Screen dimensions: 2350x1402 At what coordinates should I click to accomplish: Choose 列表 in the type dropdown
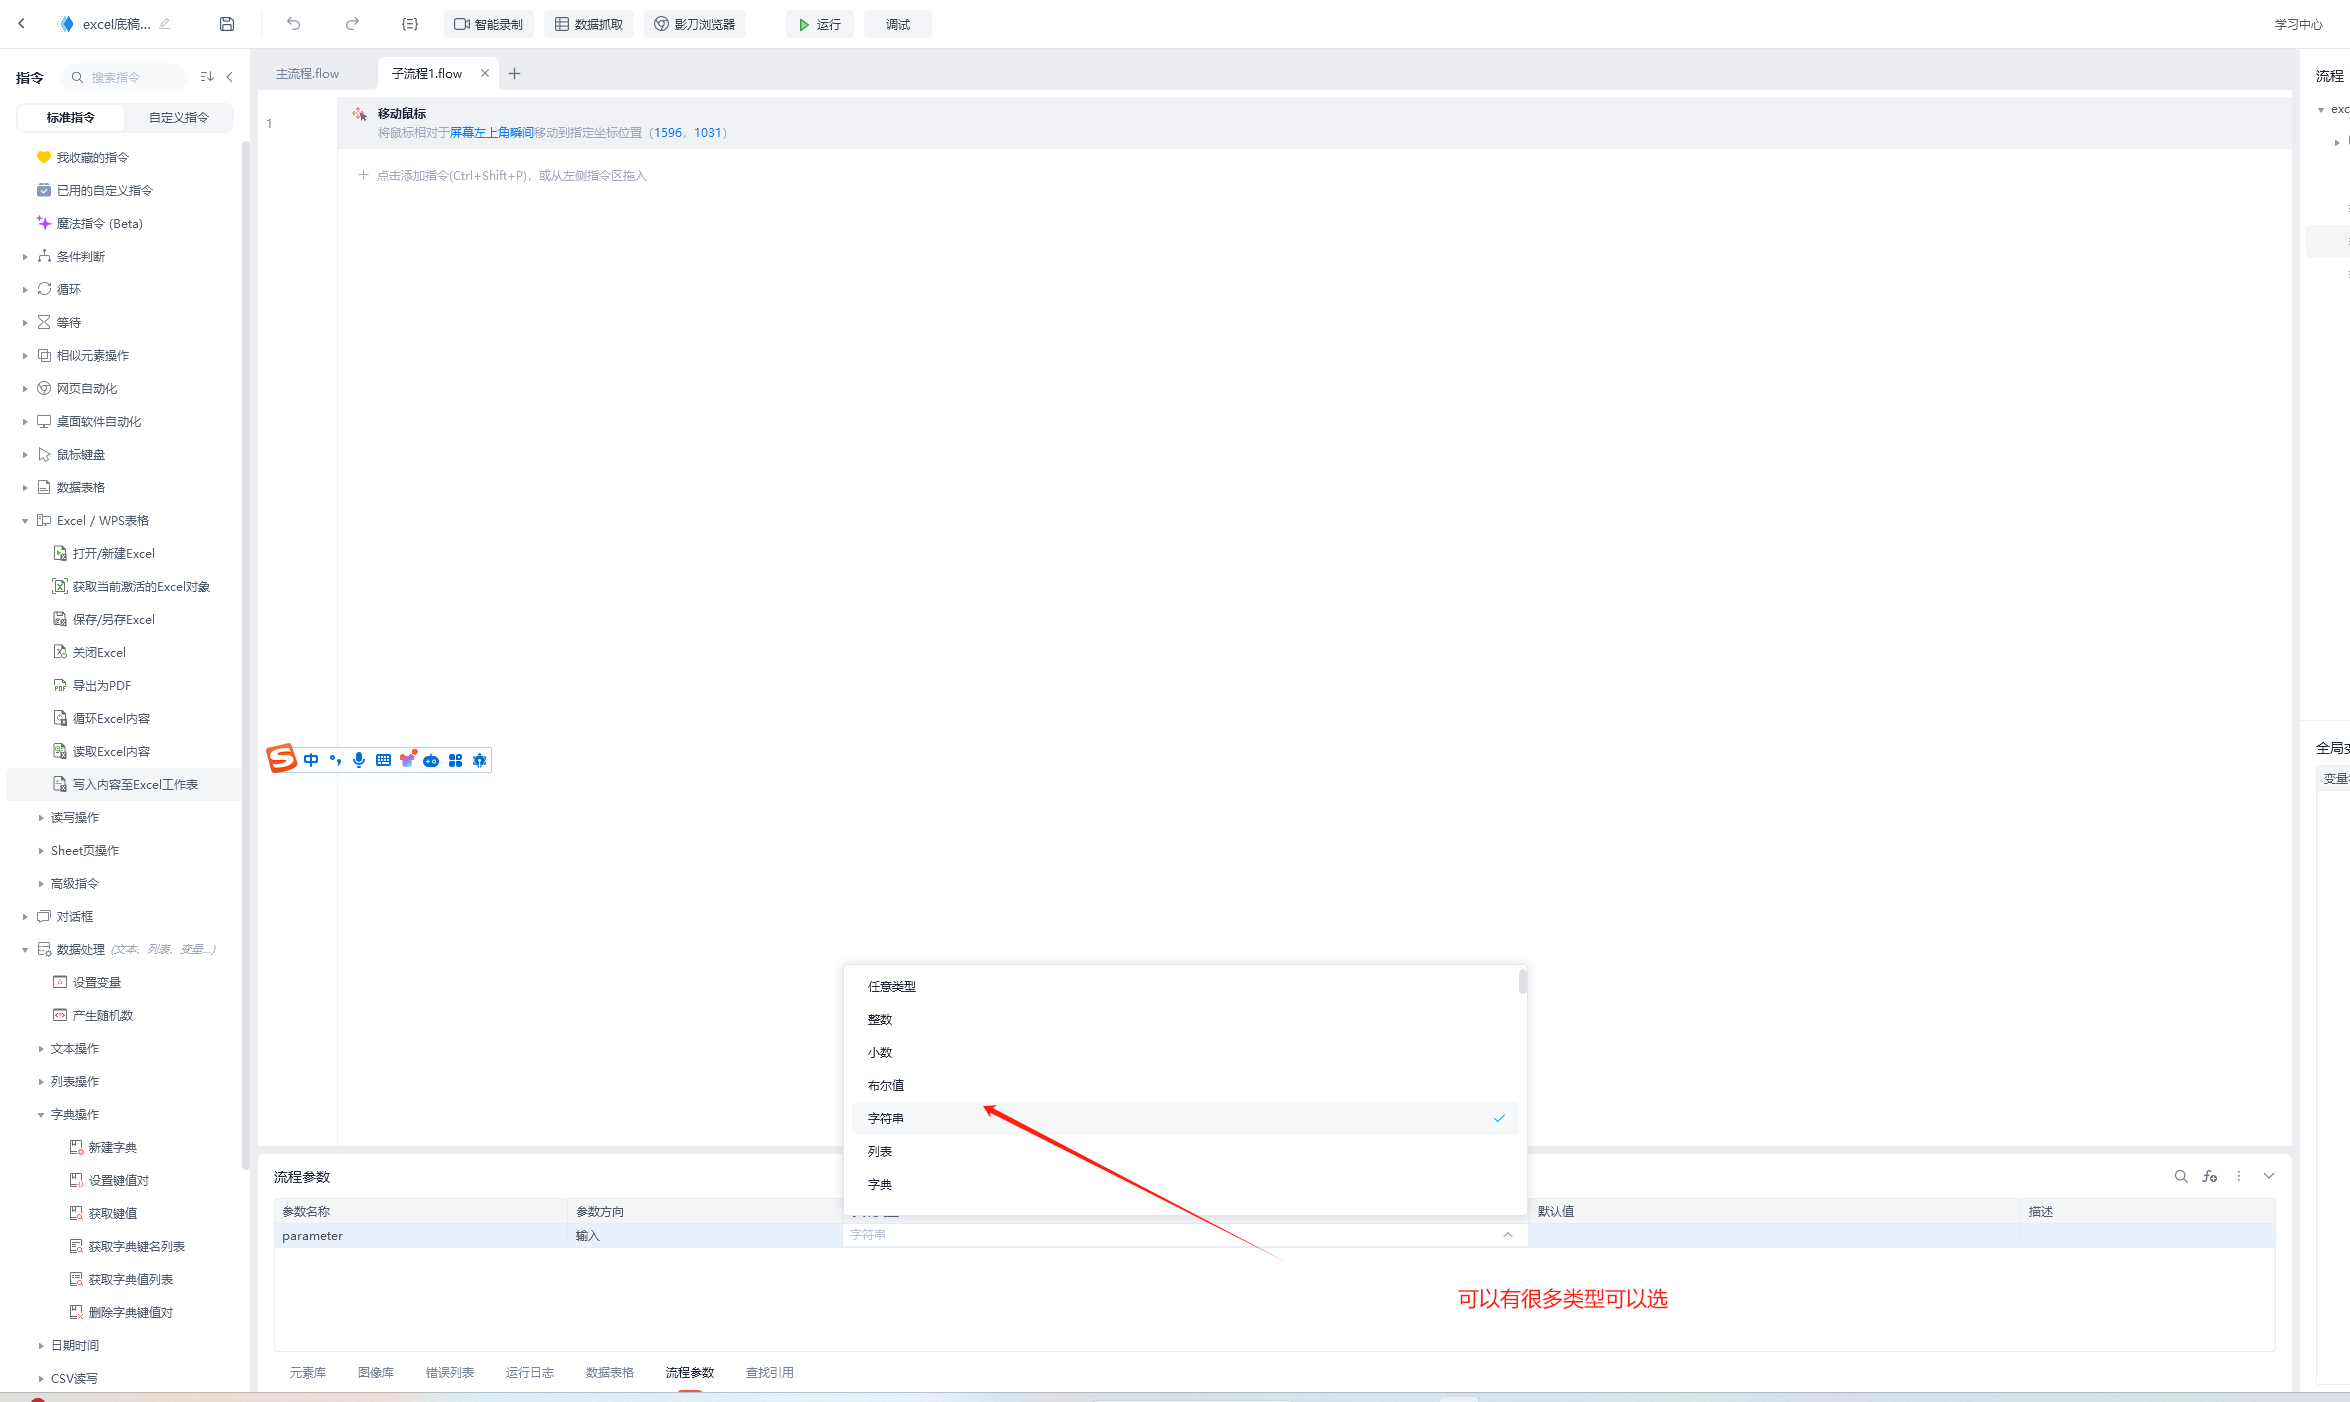[880, 1151]
